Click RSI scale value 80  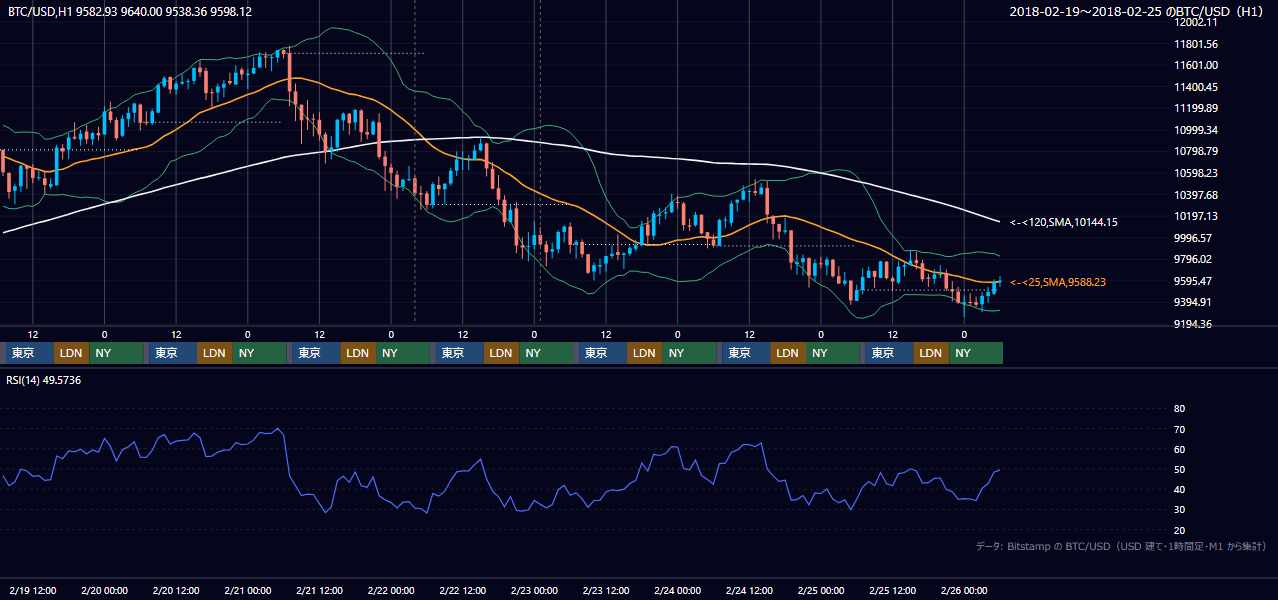coord(1179,409)
